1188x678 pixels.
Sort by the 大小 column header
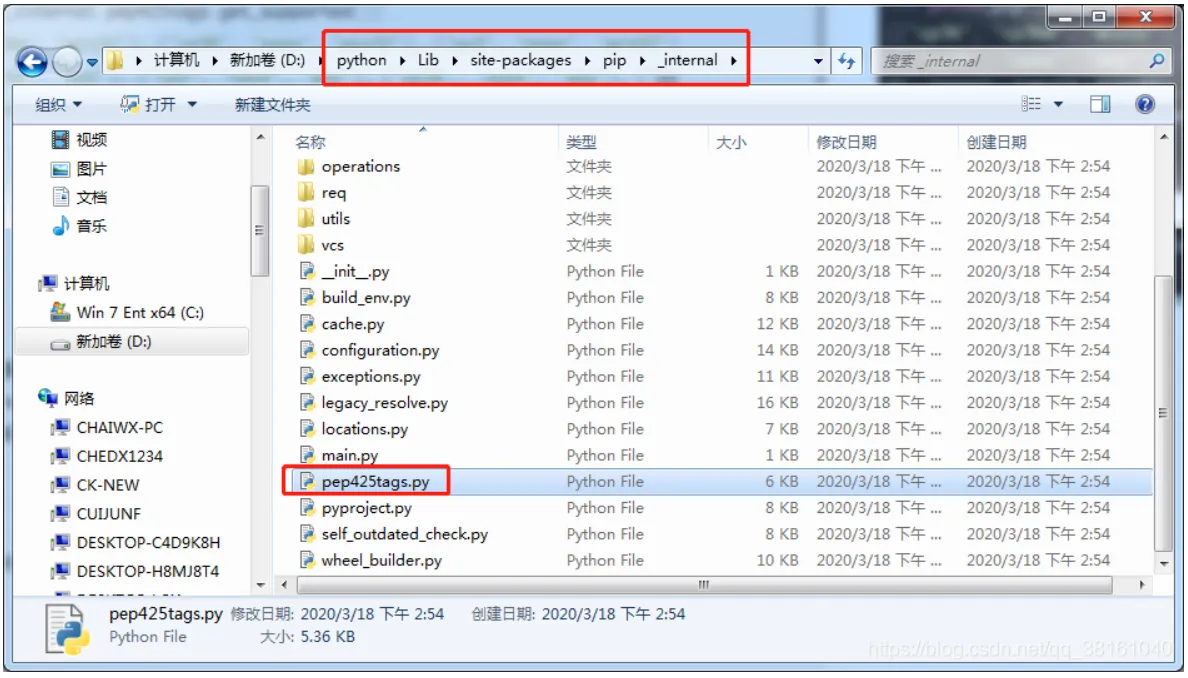(x=731, y=142)
